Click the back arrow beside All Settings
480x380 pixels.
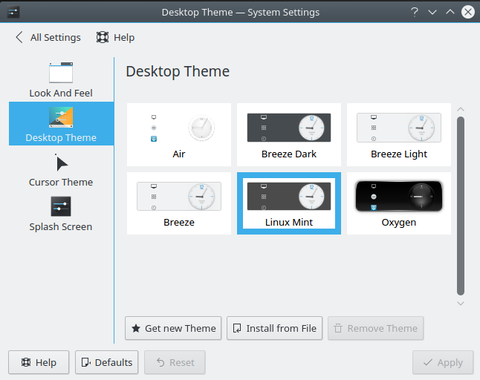[x=19, y=37]
